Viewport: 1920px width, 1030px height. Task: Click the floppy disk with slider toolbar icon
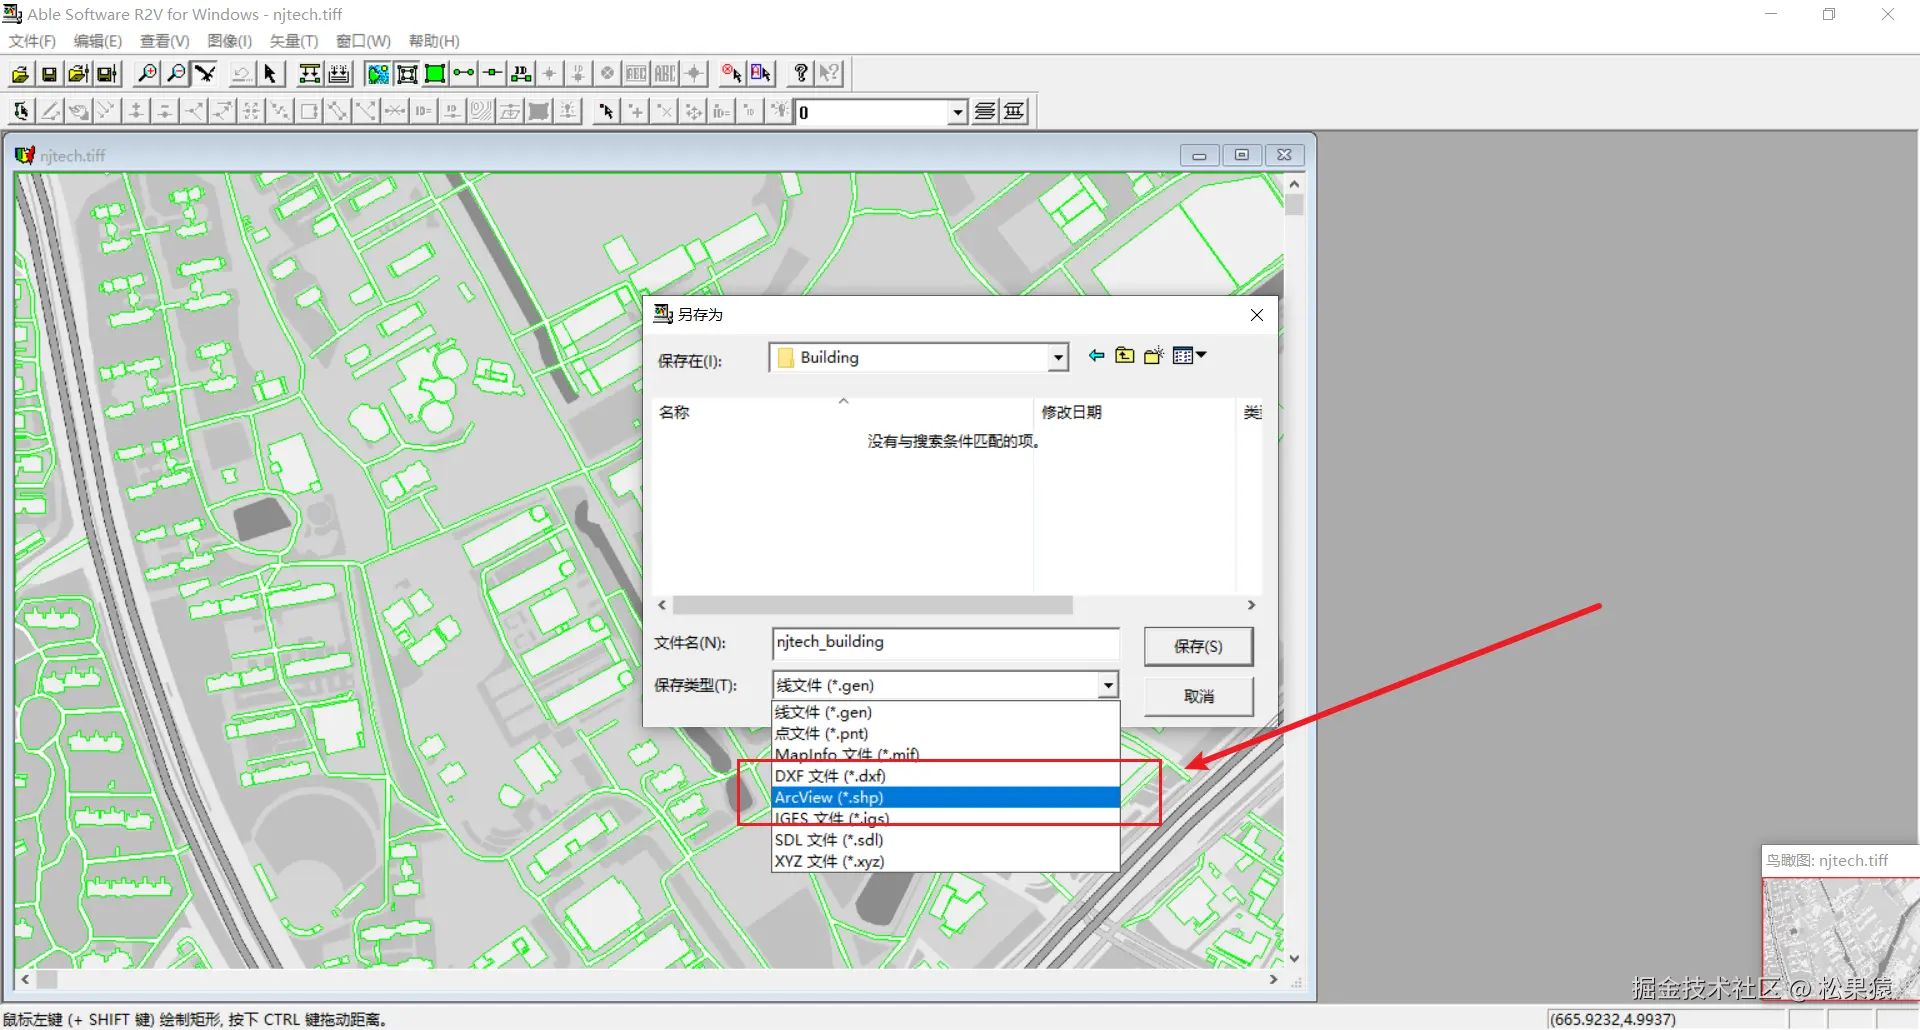pos(107,74)
